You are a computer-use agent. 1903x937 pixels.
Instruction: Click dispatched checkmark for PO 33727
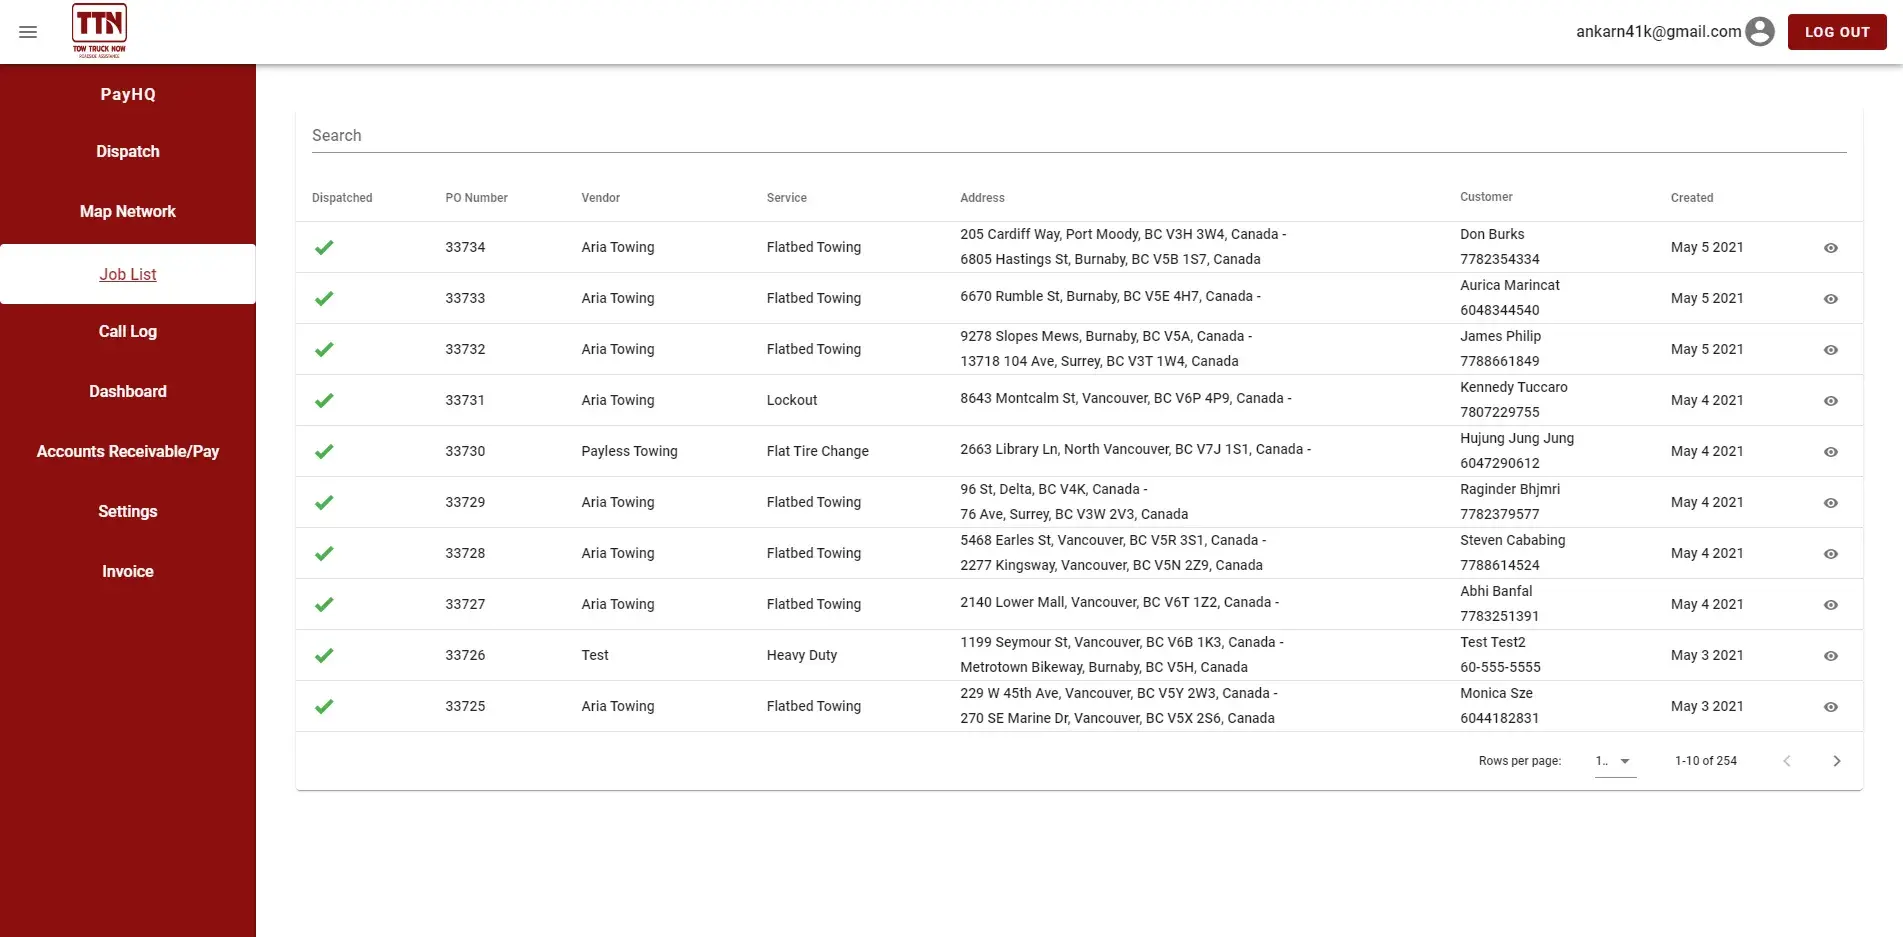tap(324, 605)
